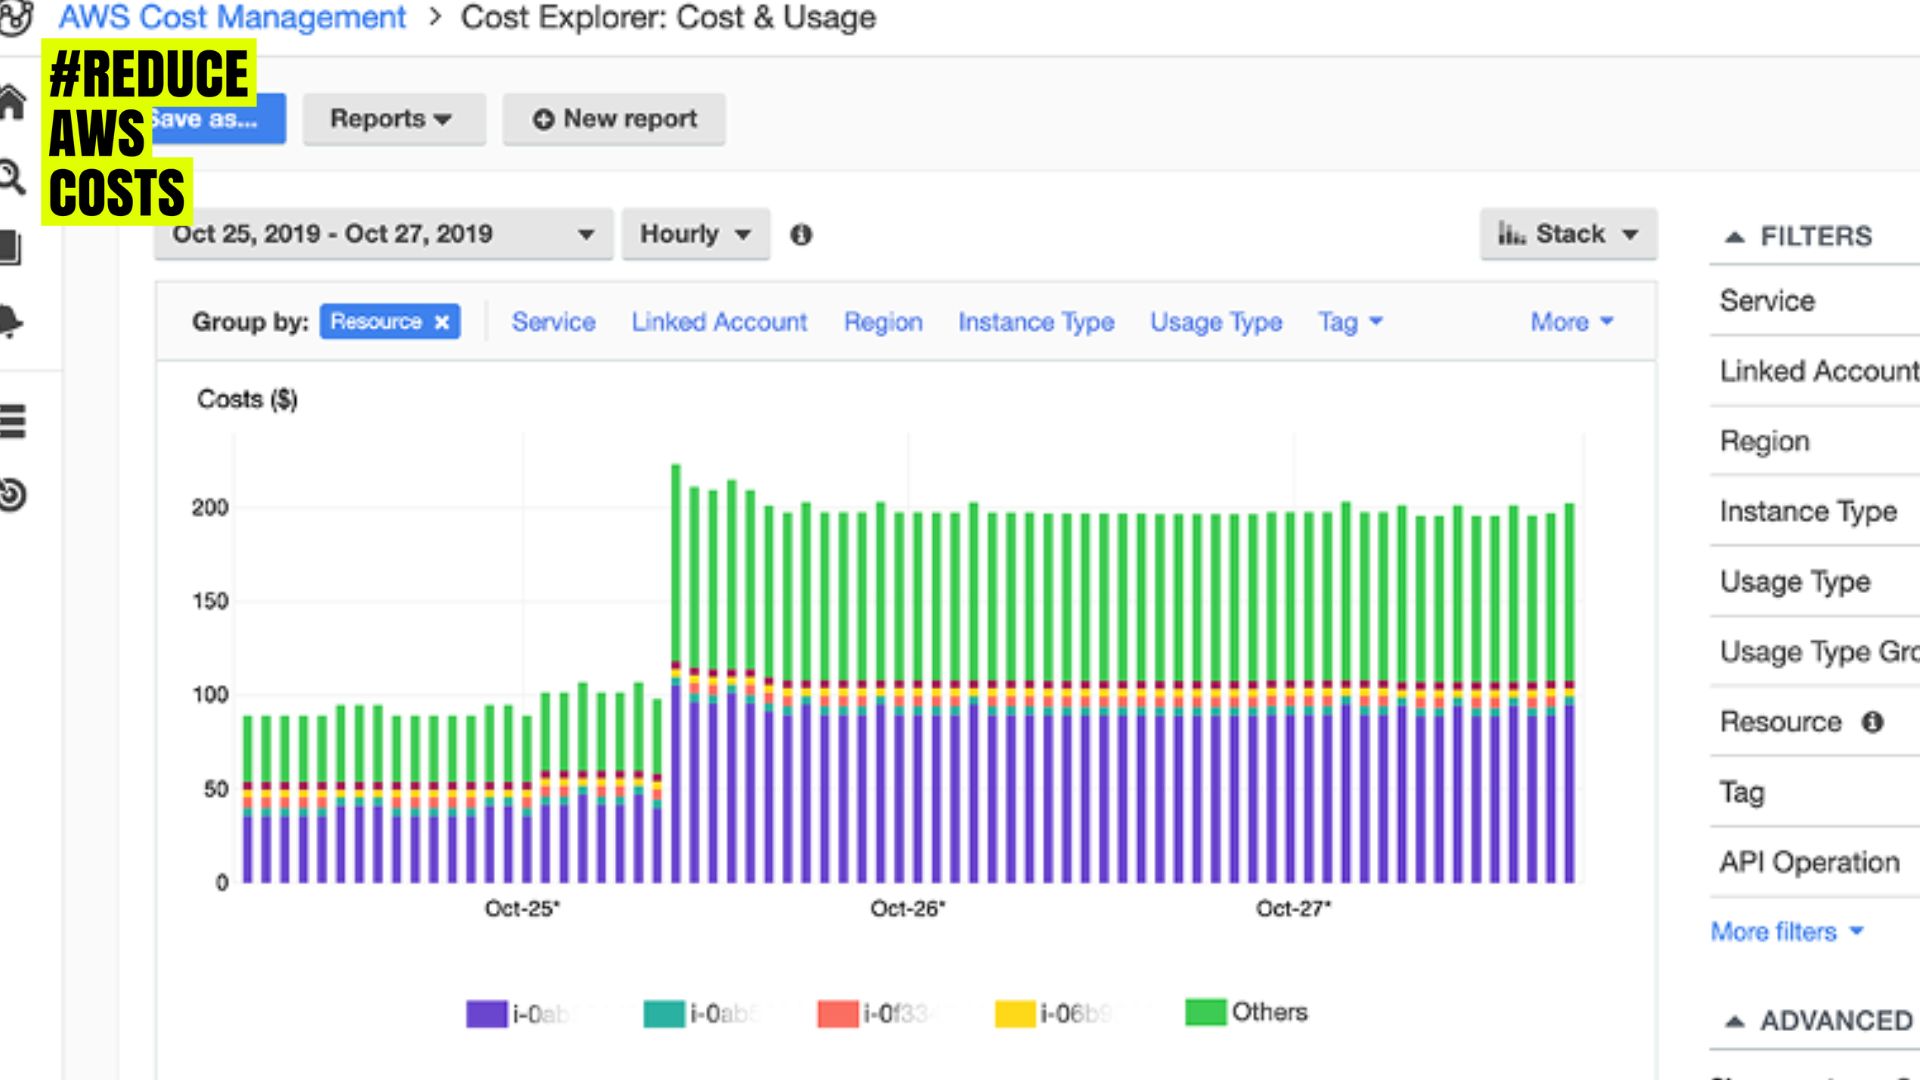Screen dimensions: 1920x1080
Task: Open the Tag group-by dropdown
Action: [1350, 322]
